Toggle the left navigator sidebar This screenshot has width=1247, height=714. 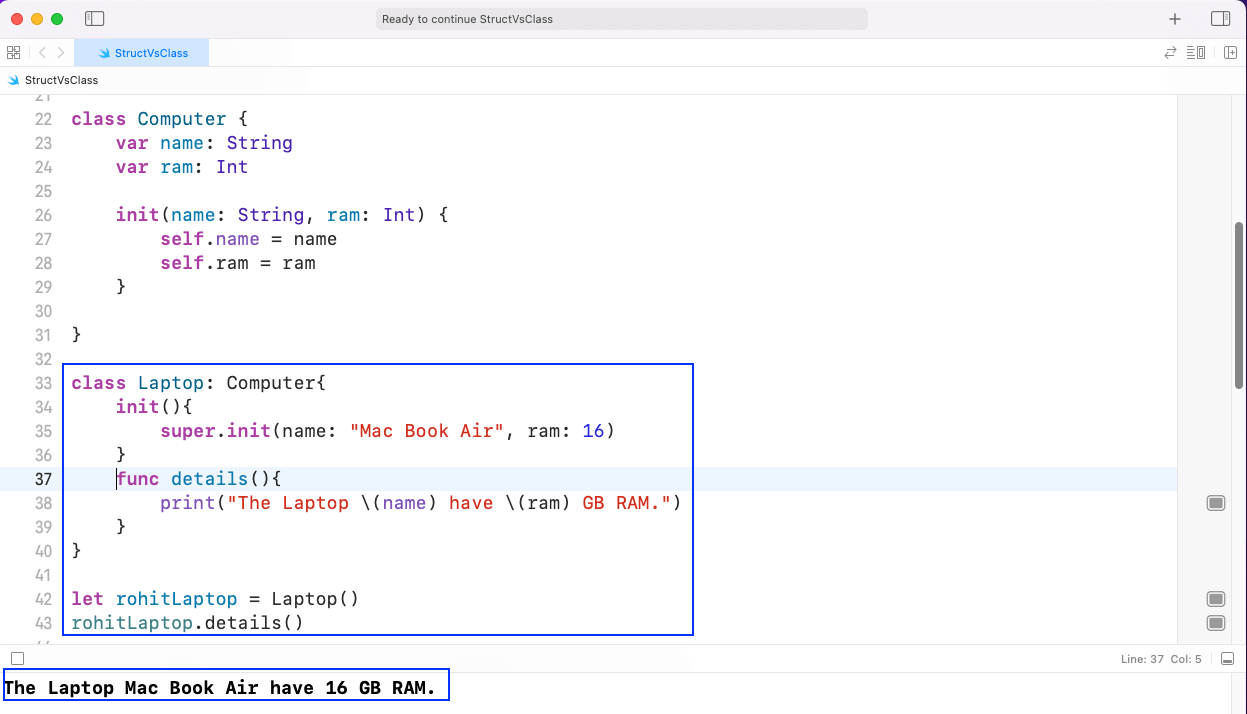[95, 19]
